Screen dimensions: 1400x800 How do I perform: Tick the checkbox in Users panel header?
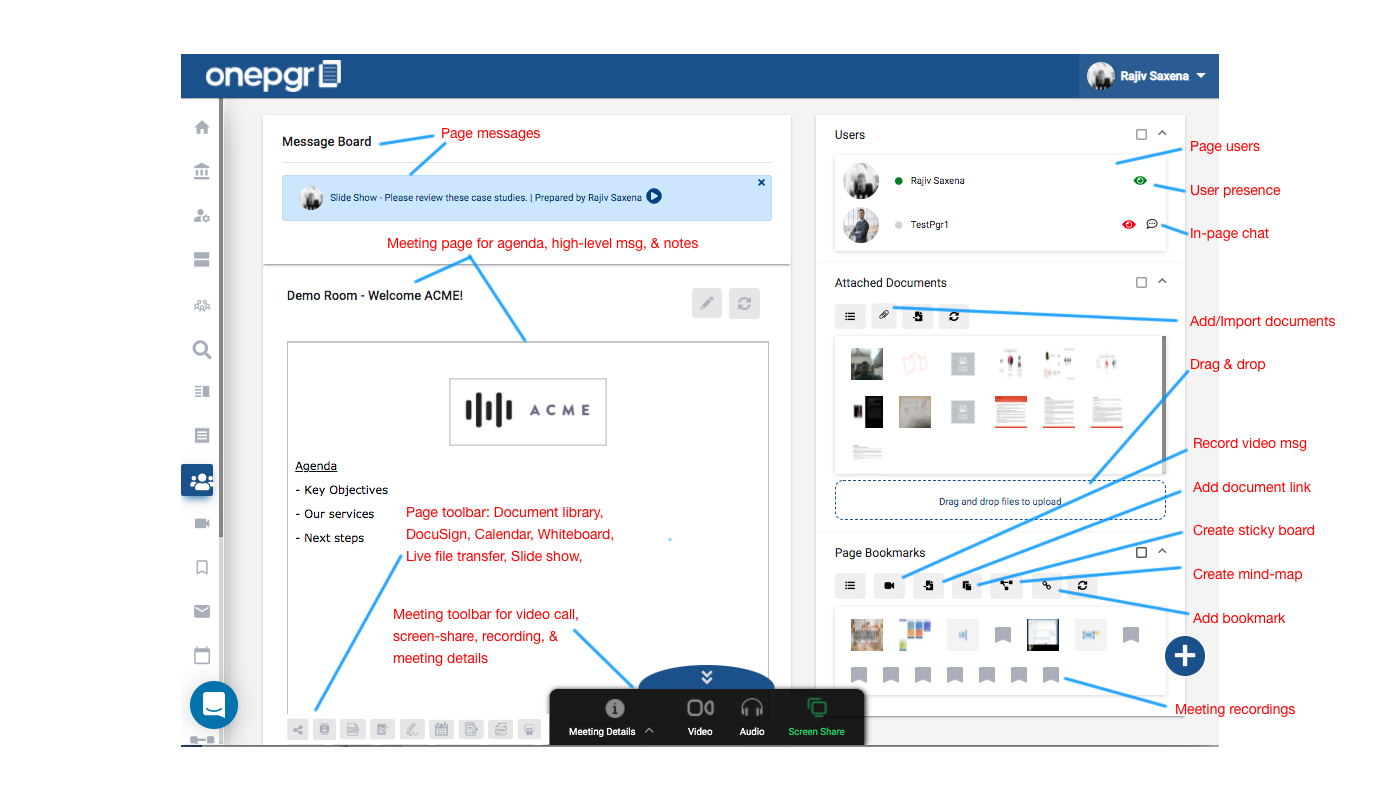(x=1141, y=134)
